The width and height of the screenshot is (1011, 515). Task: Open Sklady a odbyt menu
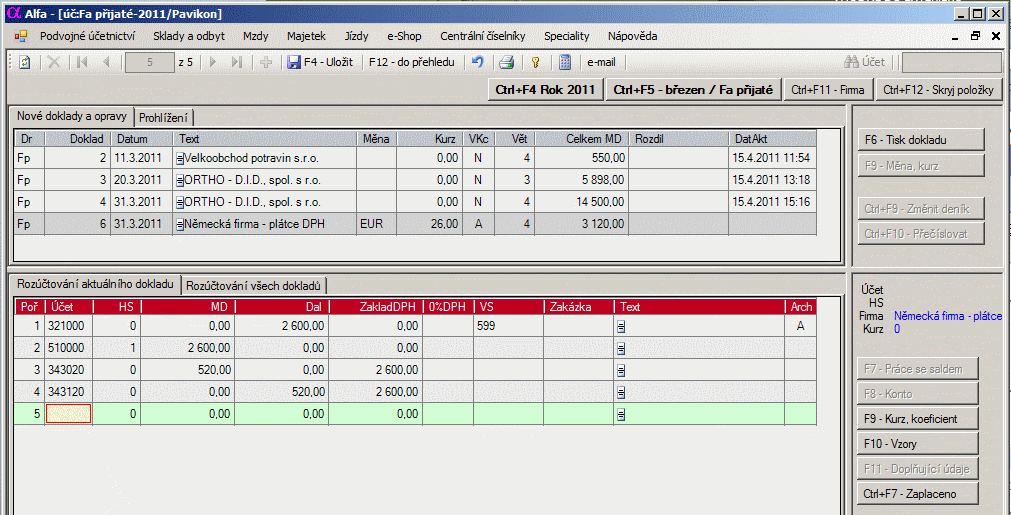coord(189,36)
